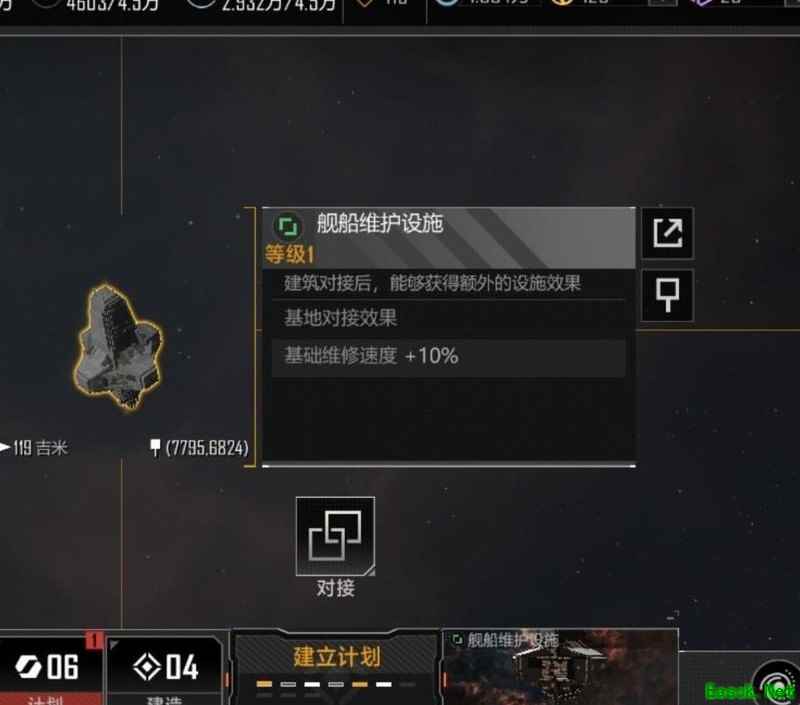Open the 舰船维护设施 preview thumbnail
800x705 pixels.
tap(560, 667)
